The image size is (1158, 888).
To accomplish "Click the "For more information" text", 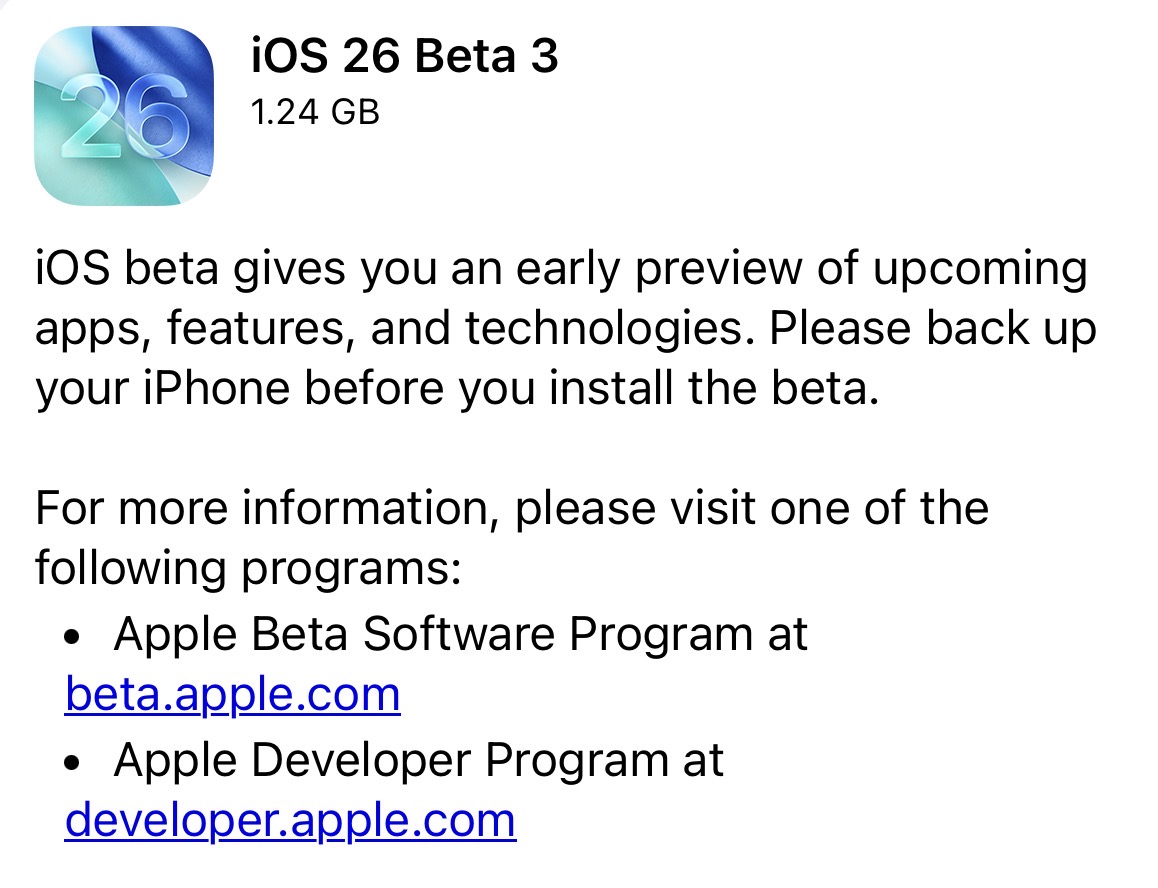I will tap(268, 507).
